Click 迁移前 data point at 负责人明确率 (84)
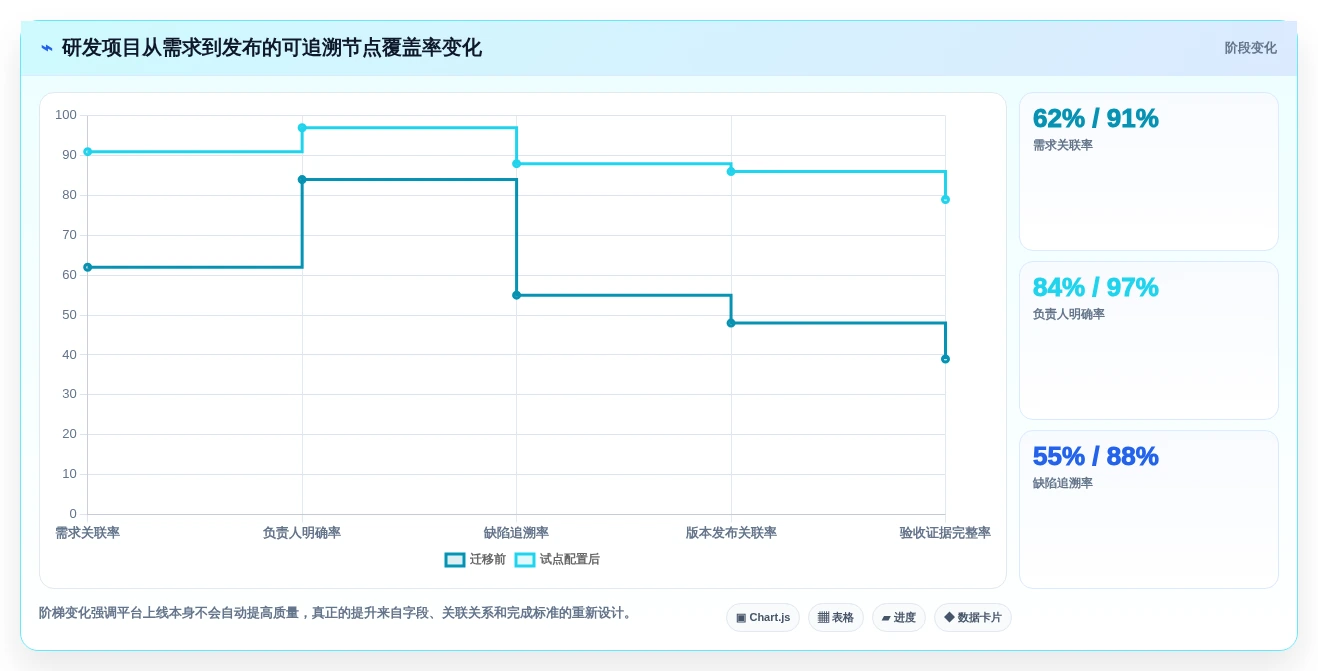 [x=302, y=180]
